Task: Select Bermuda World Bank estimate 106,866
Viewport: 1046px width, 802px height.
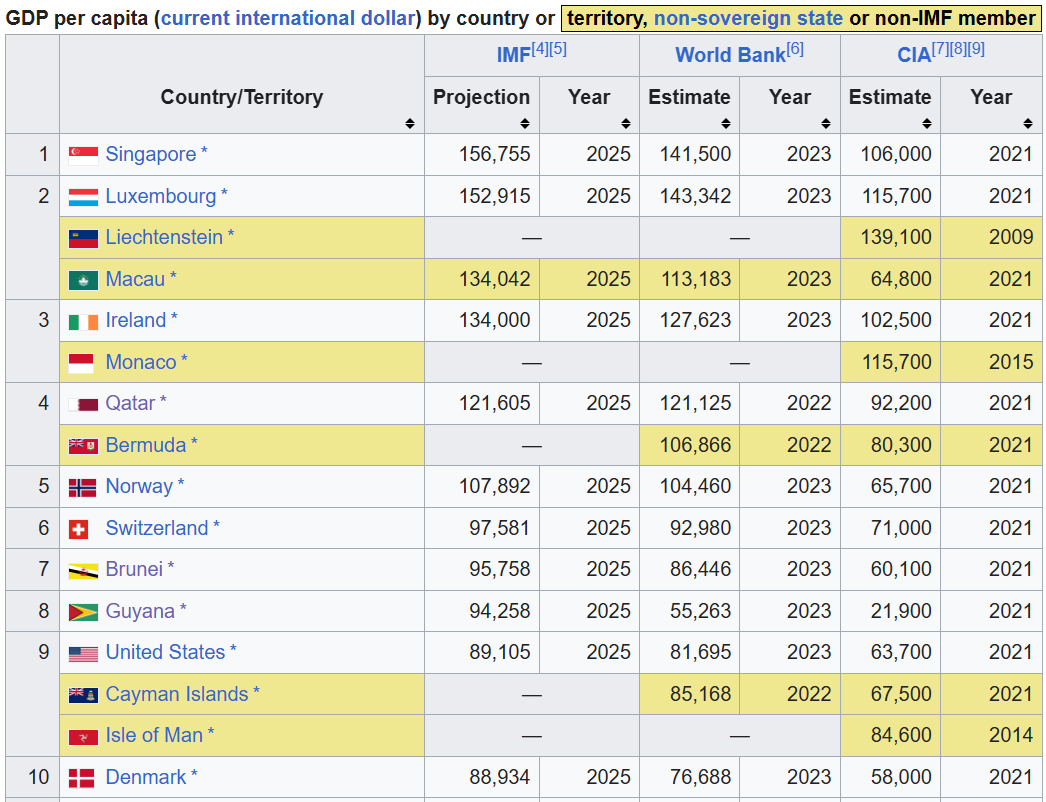Action: click(695, 445)
